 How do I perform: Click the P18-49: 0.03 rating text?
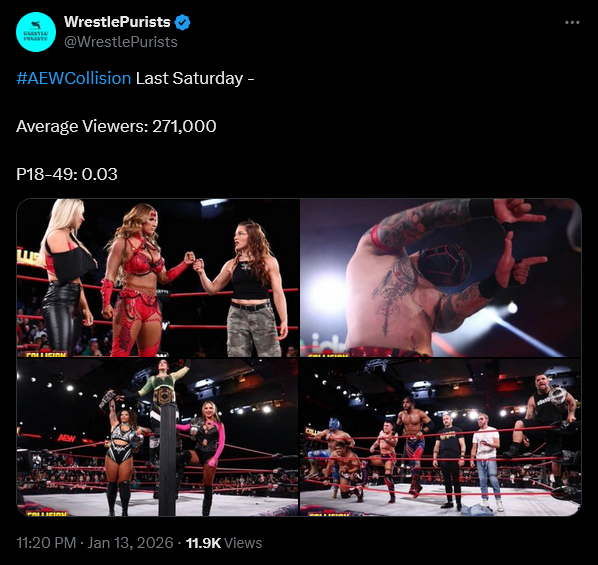[67, 174]
